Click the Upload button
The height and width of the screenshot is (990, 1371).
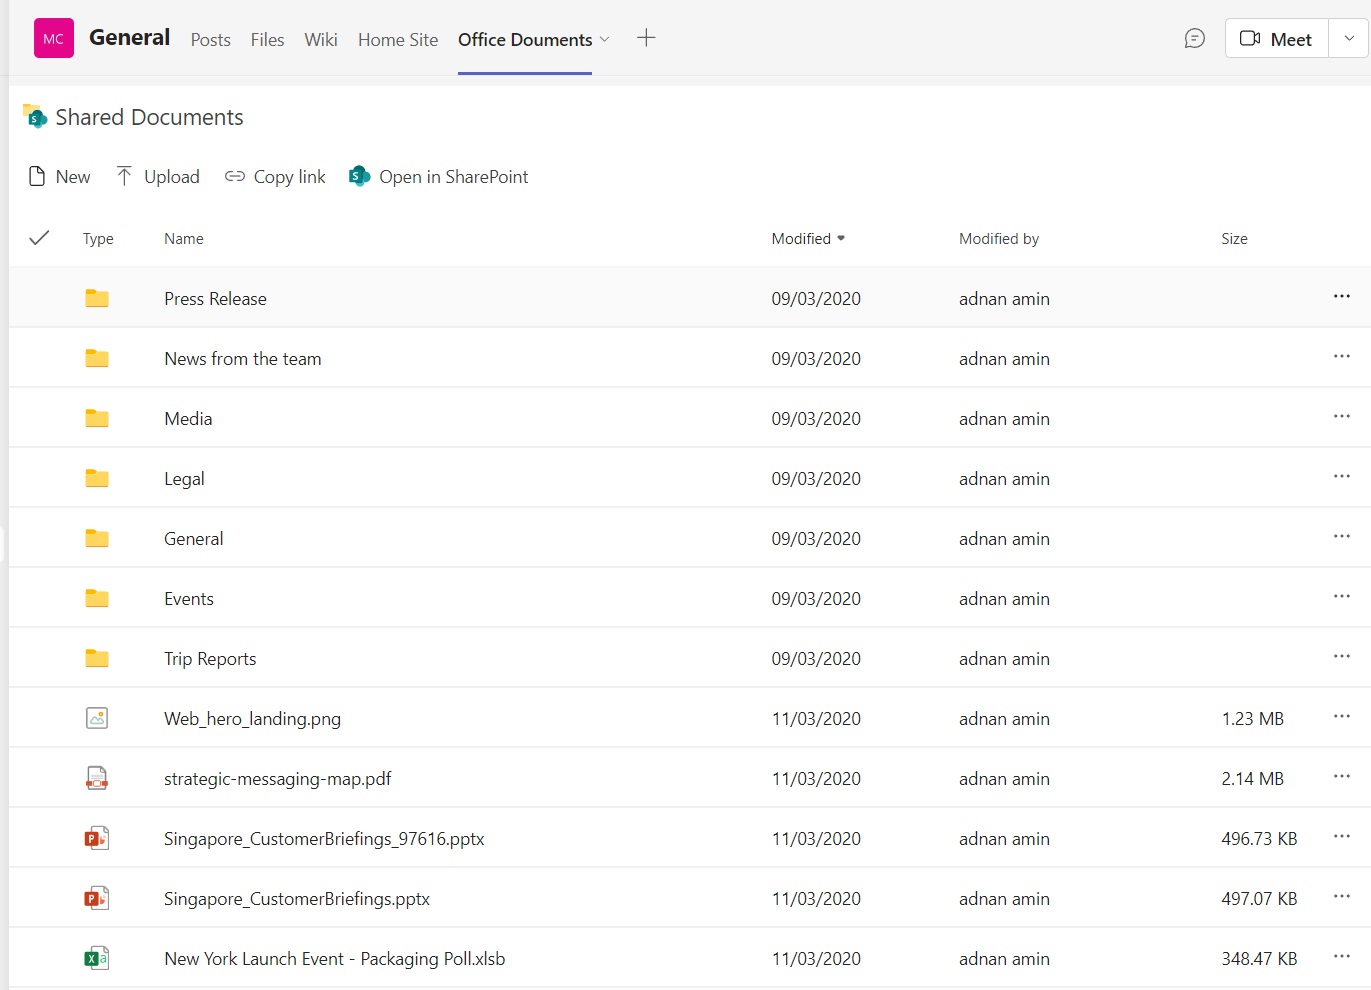tap(157, 176)
